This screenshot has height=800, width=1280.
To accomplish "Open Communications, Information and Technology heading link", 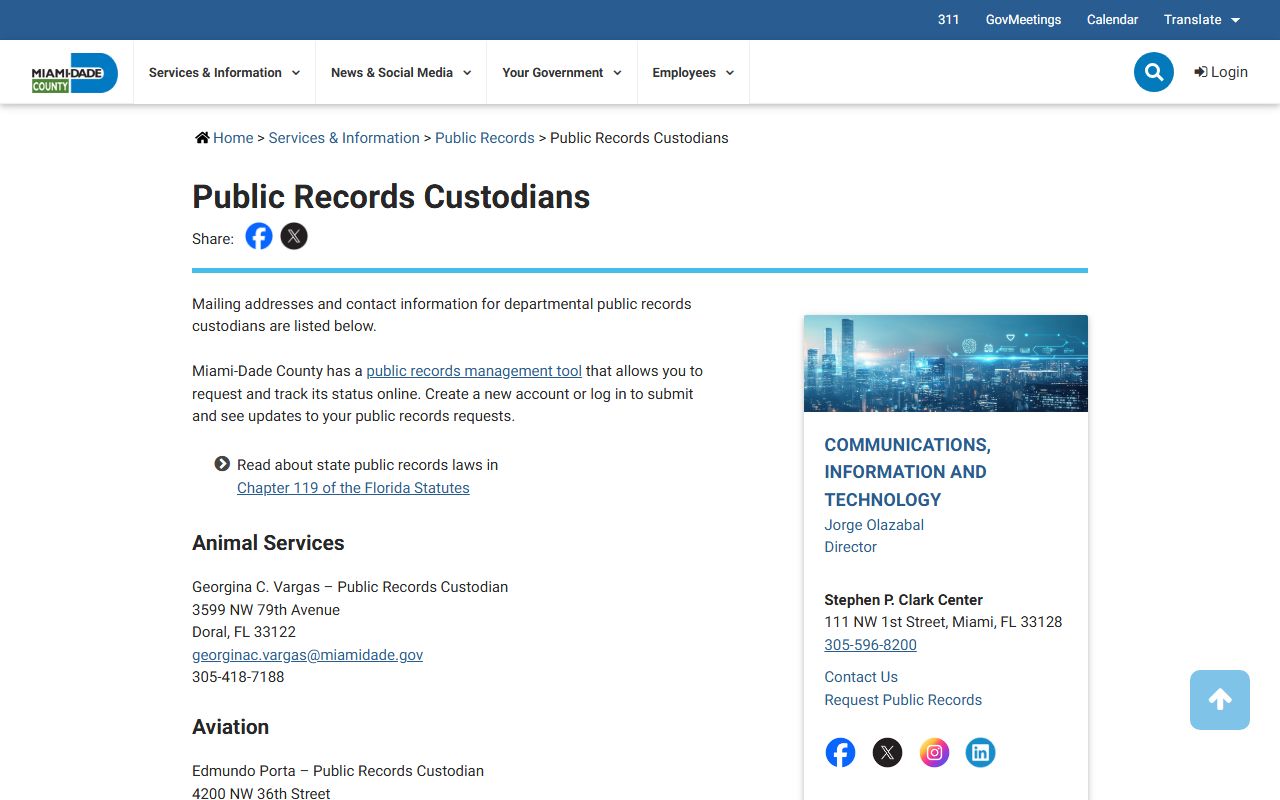I will coord(907,472).
